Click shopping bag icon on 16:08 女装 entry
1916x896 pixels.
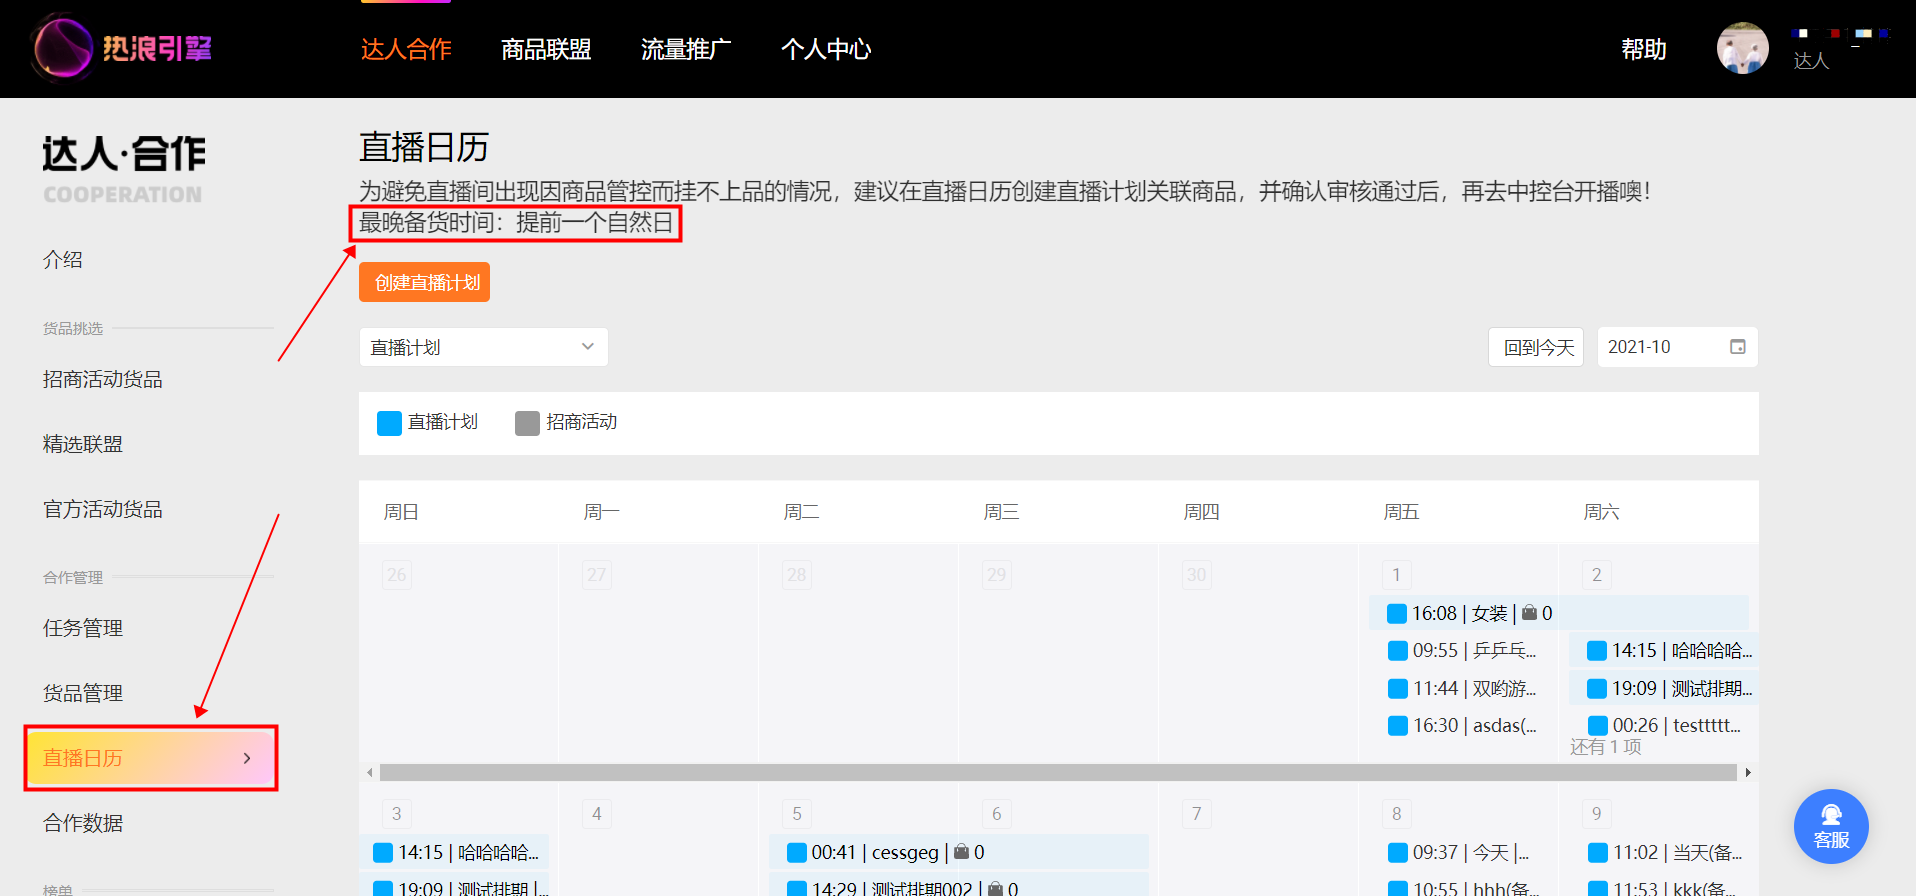pyautogui.click(x=1529, y=613)
